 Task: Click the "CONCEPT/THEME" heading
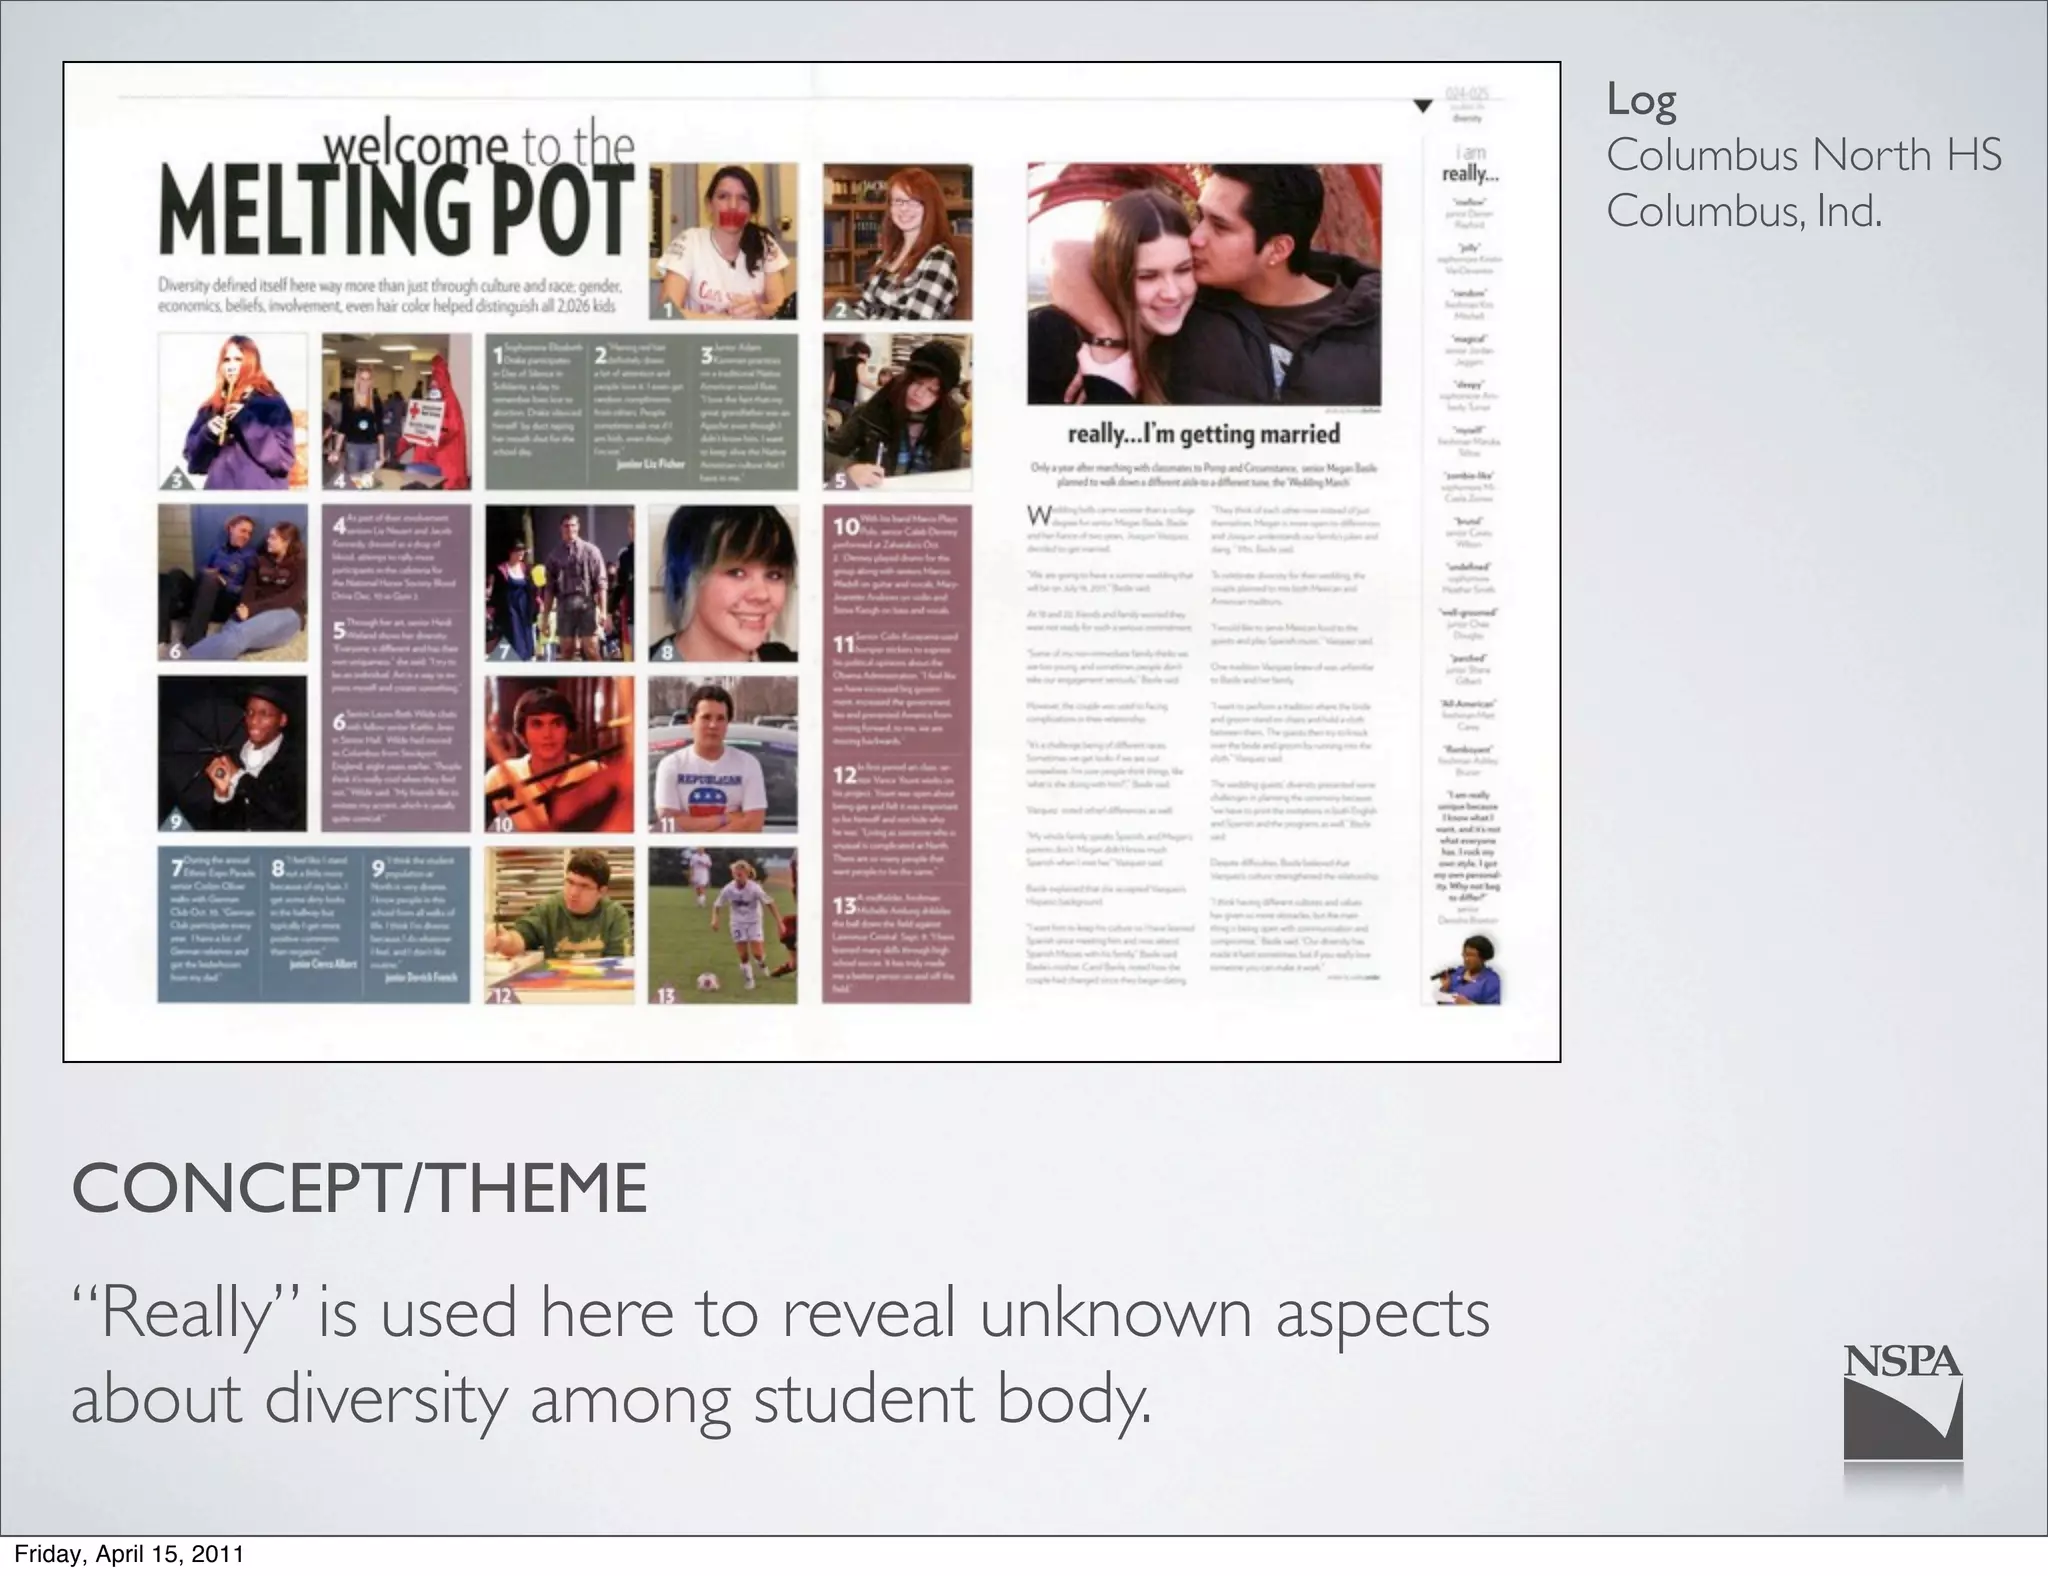(x=359, y=1188)
